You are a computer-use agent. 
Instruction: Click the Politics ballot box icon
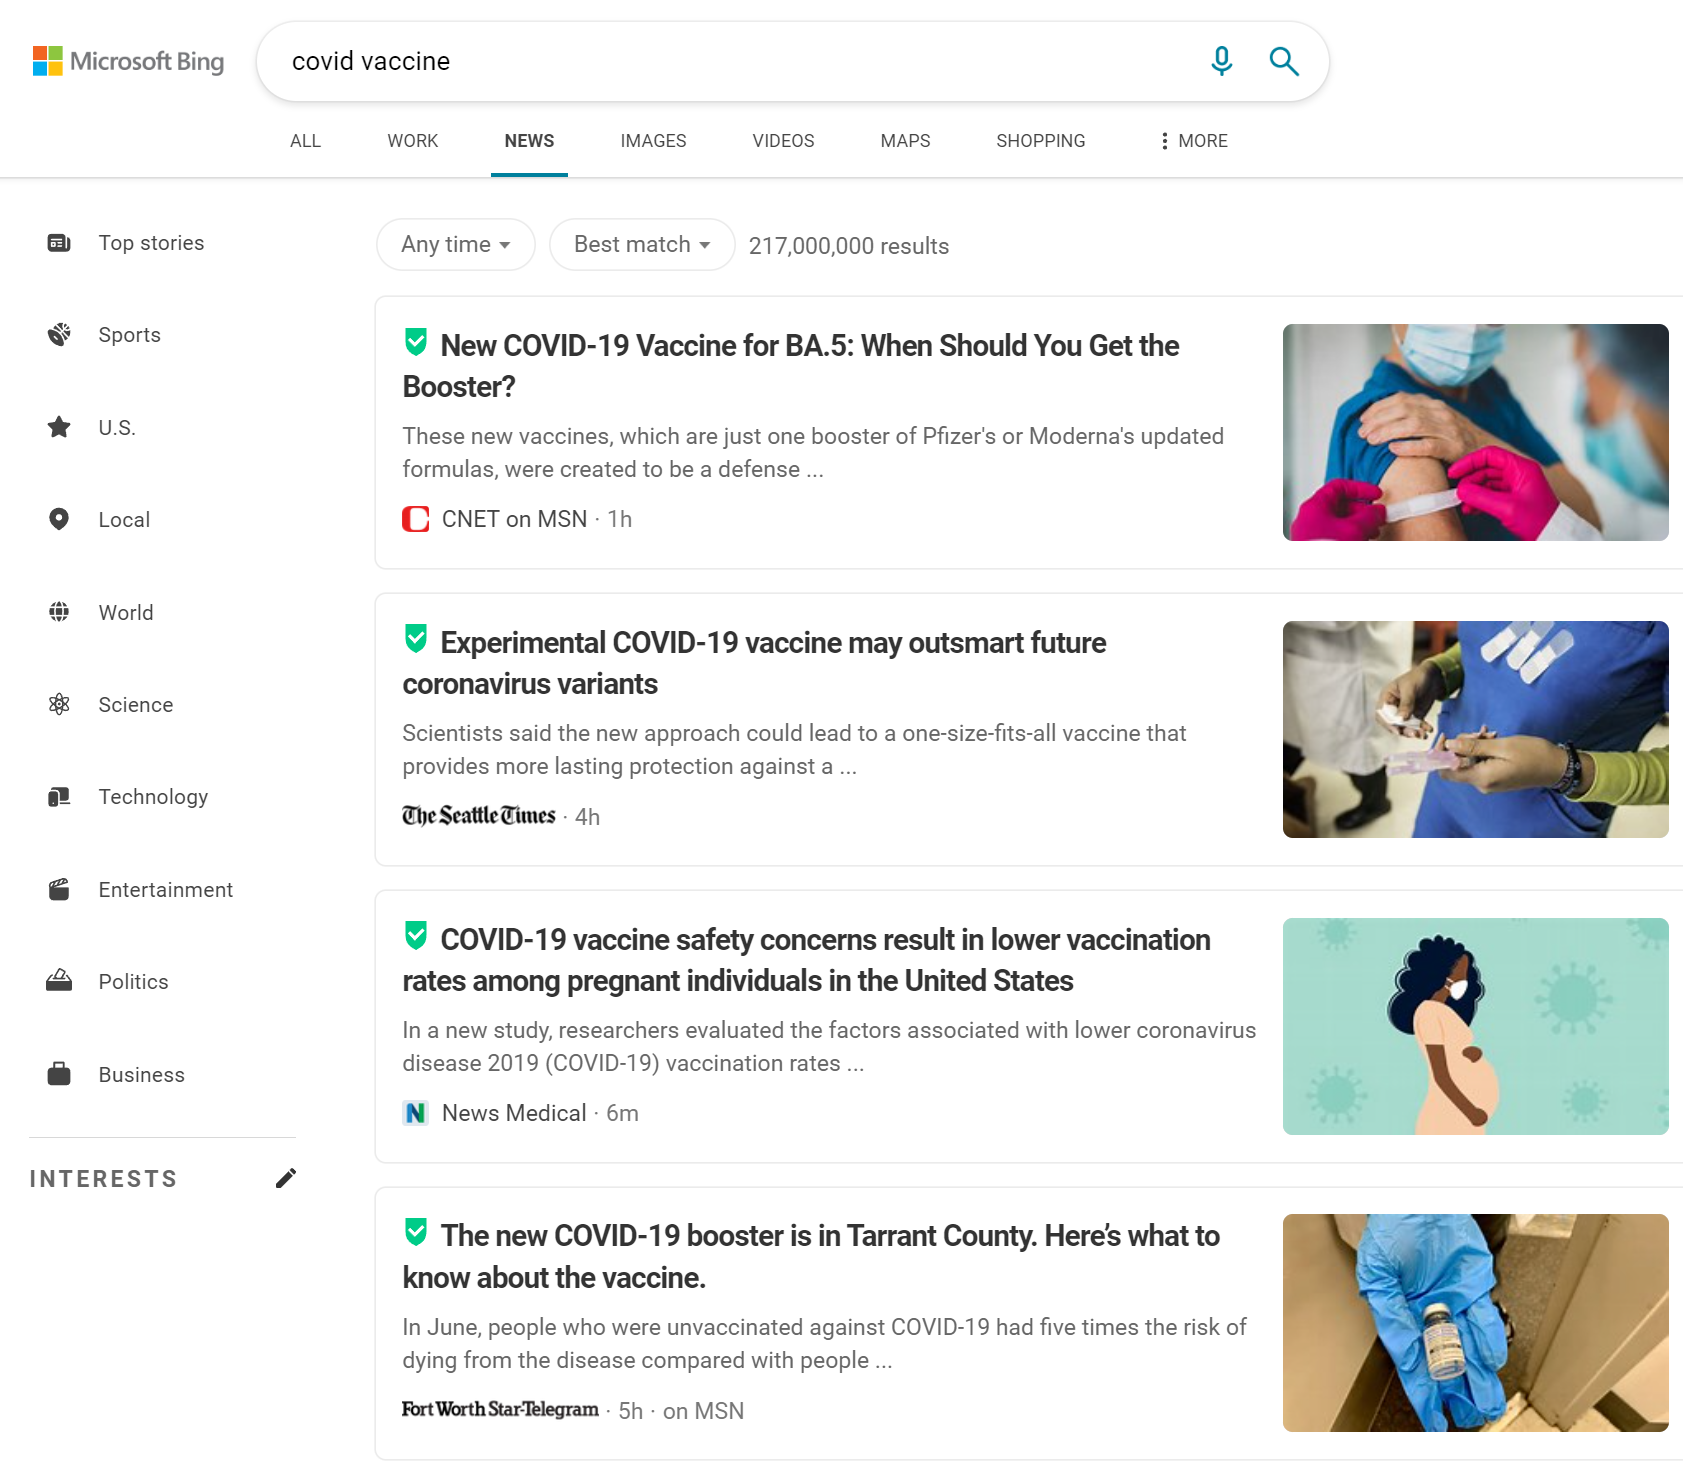59,981
